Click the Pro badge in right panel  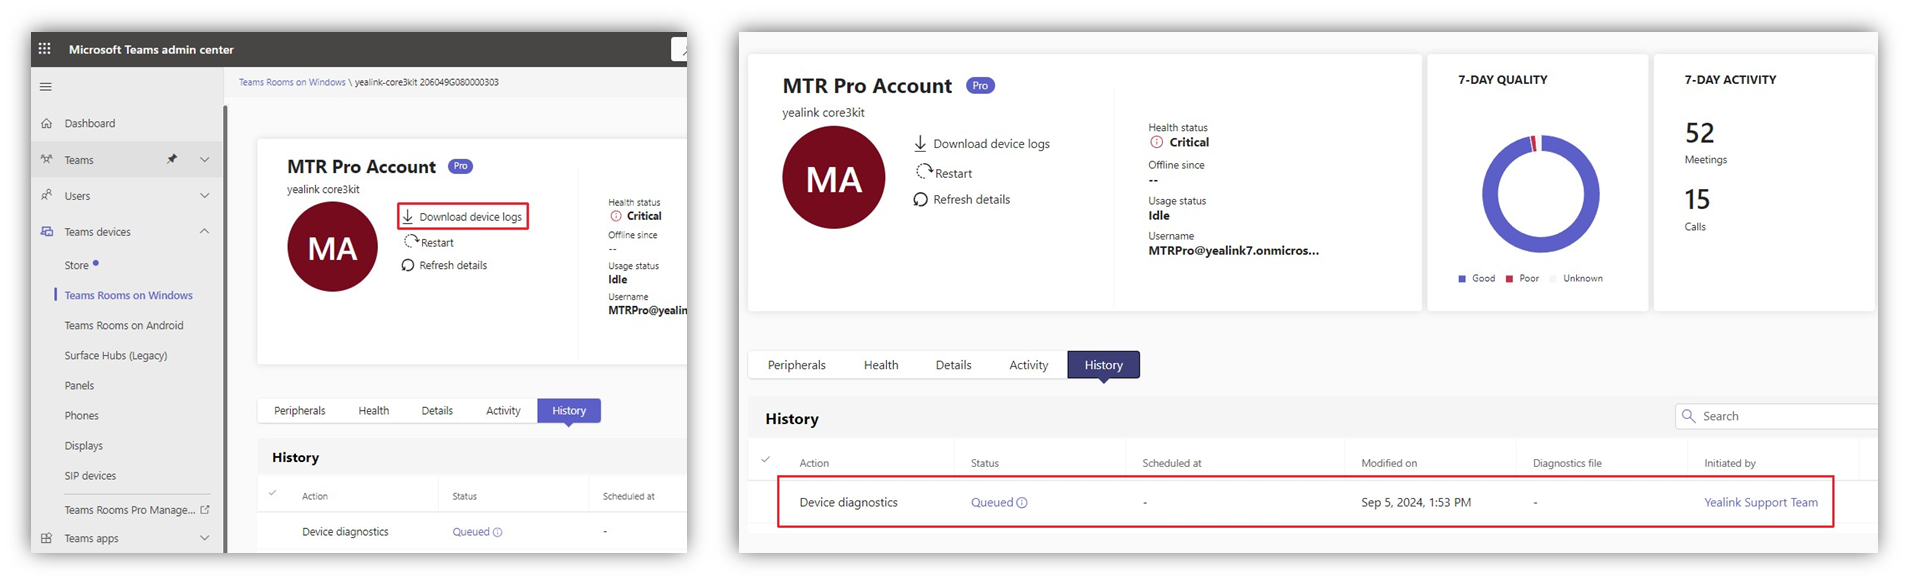tap(980, 85)
